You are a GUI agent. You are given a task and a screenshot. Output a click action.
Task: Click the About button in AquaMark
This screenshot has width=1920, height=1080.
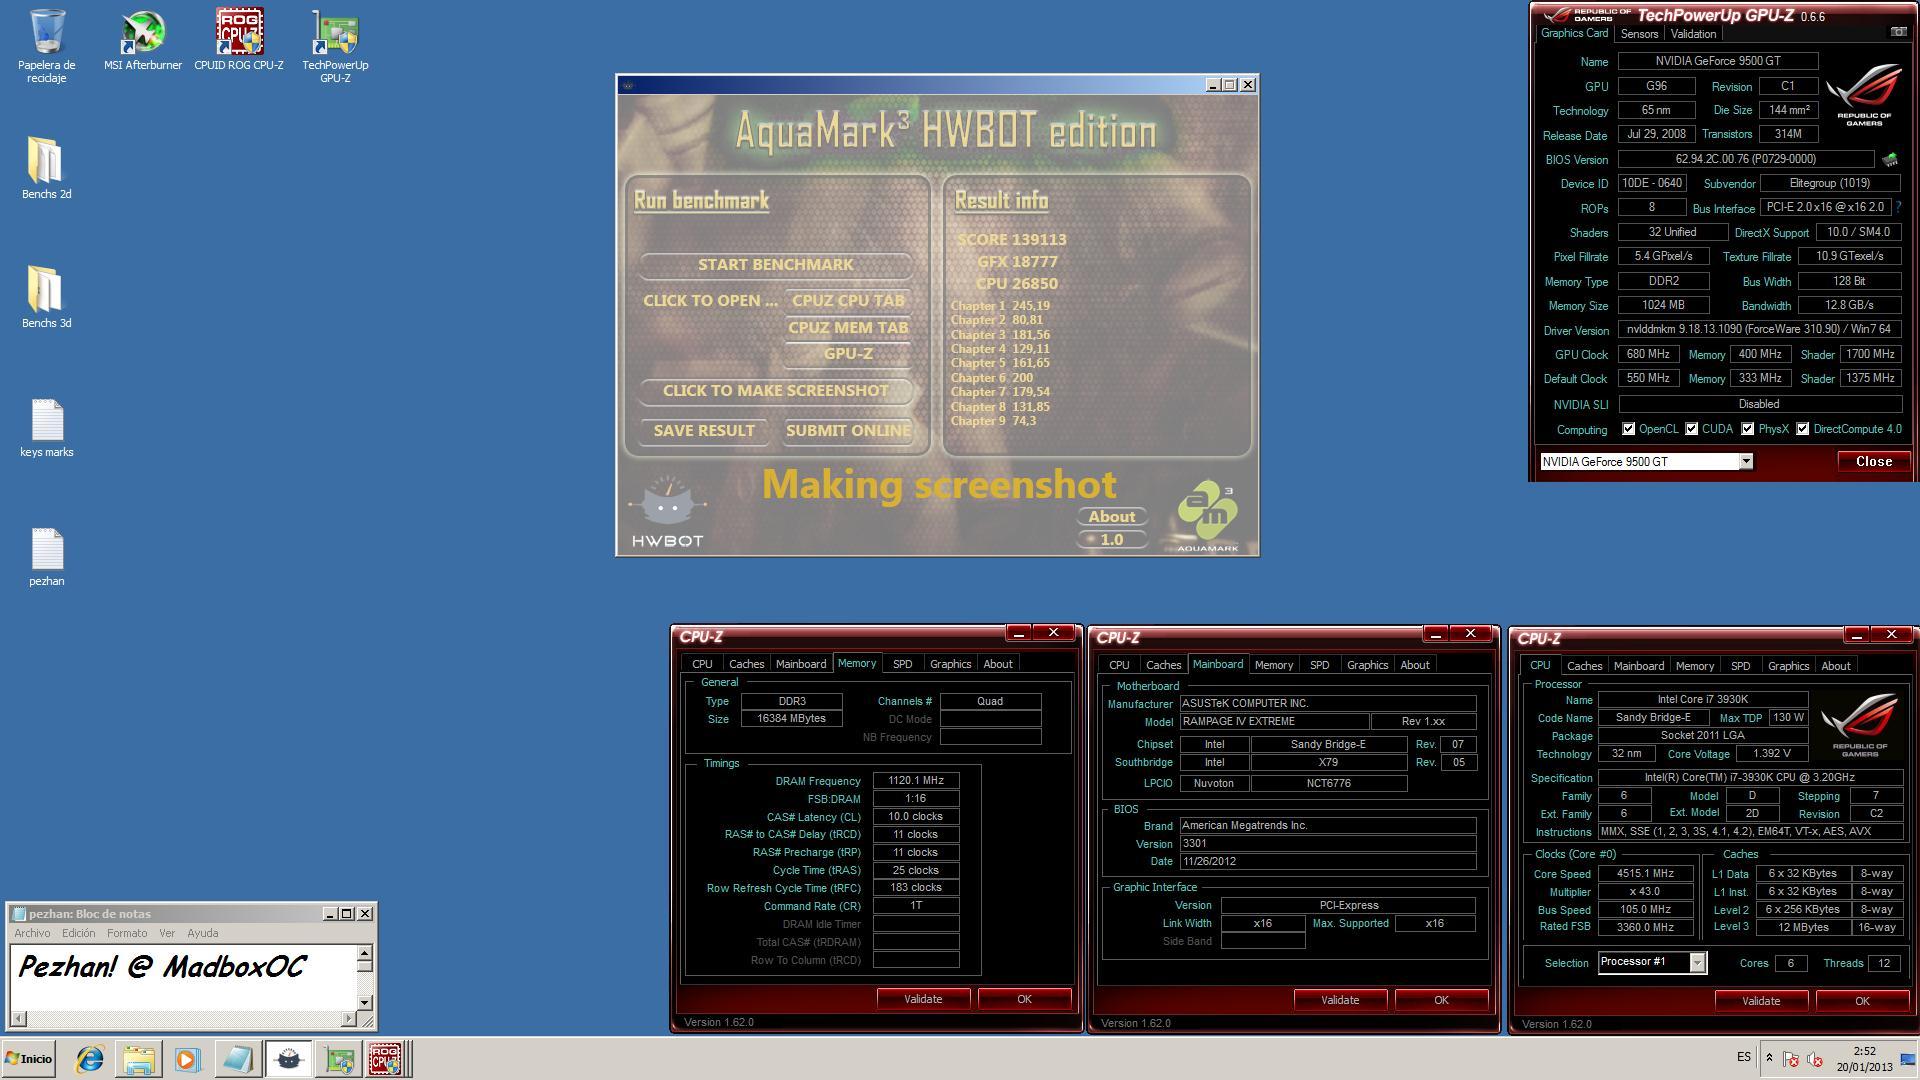pyautogui.click(x=1112, y=517)
